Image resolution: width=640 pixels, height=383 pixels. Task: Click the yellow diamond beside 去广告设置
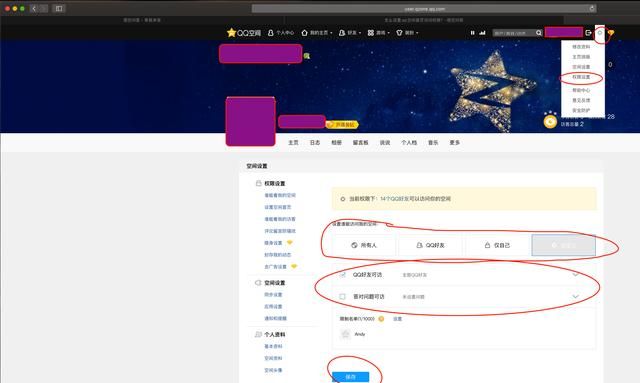tap(294, 267)
